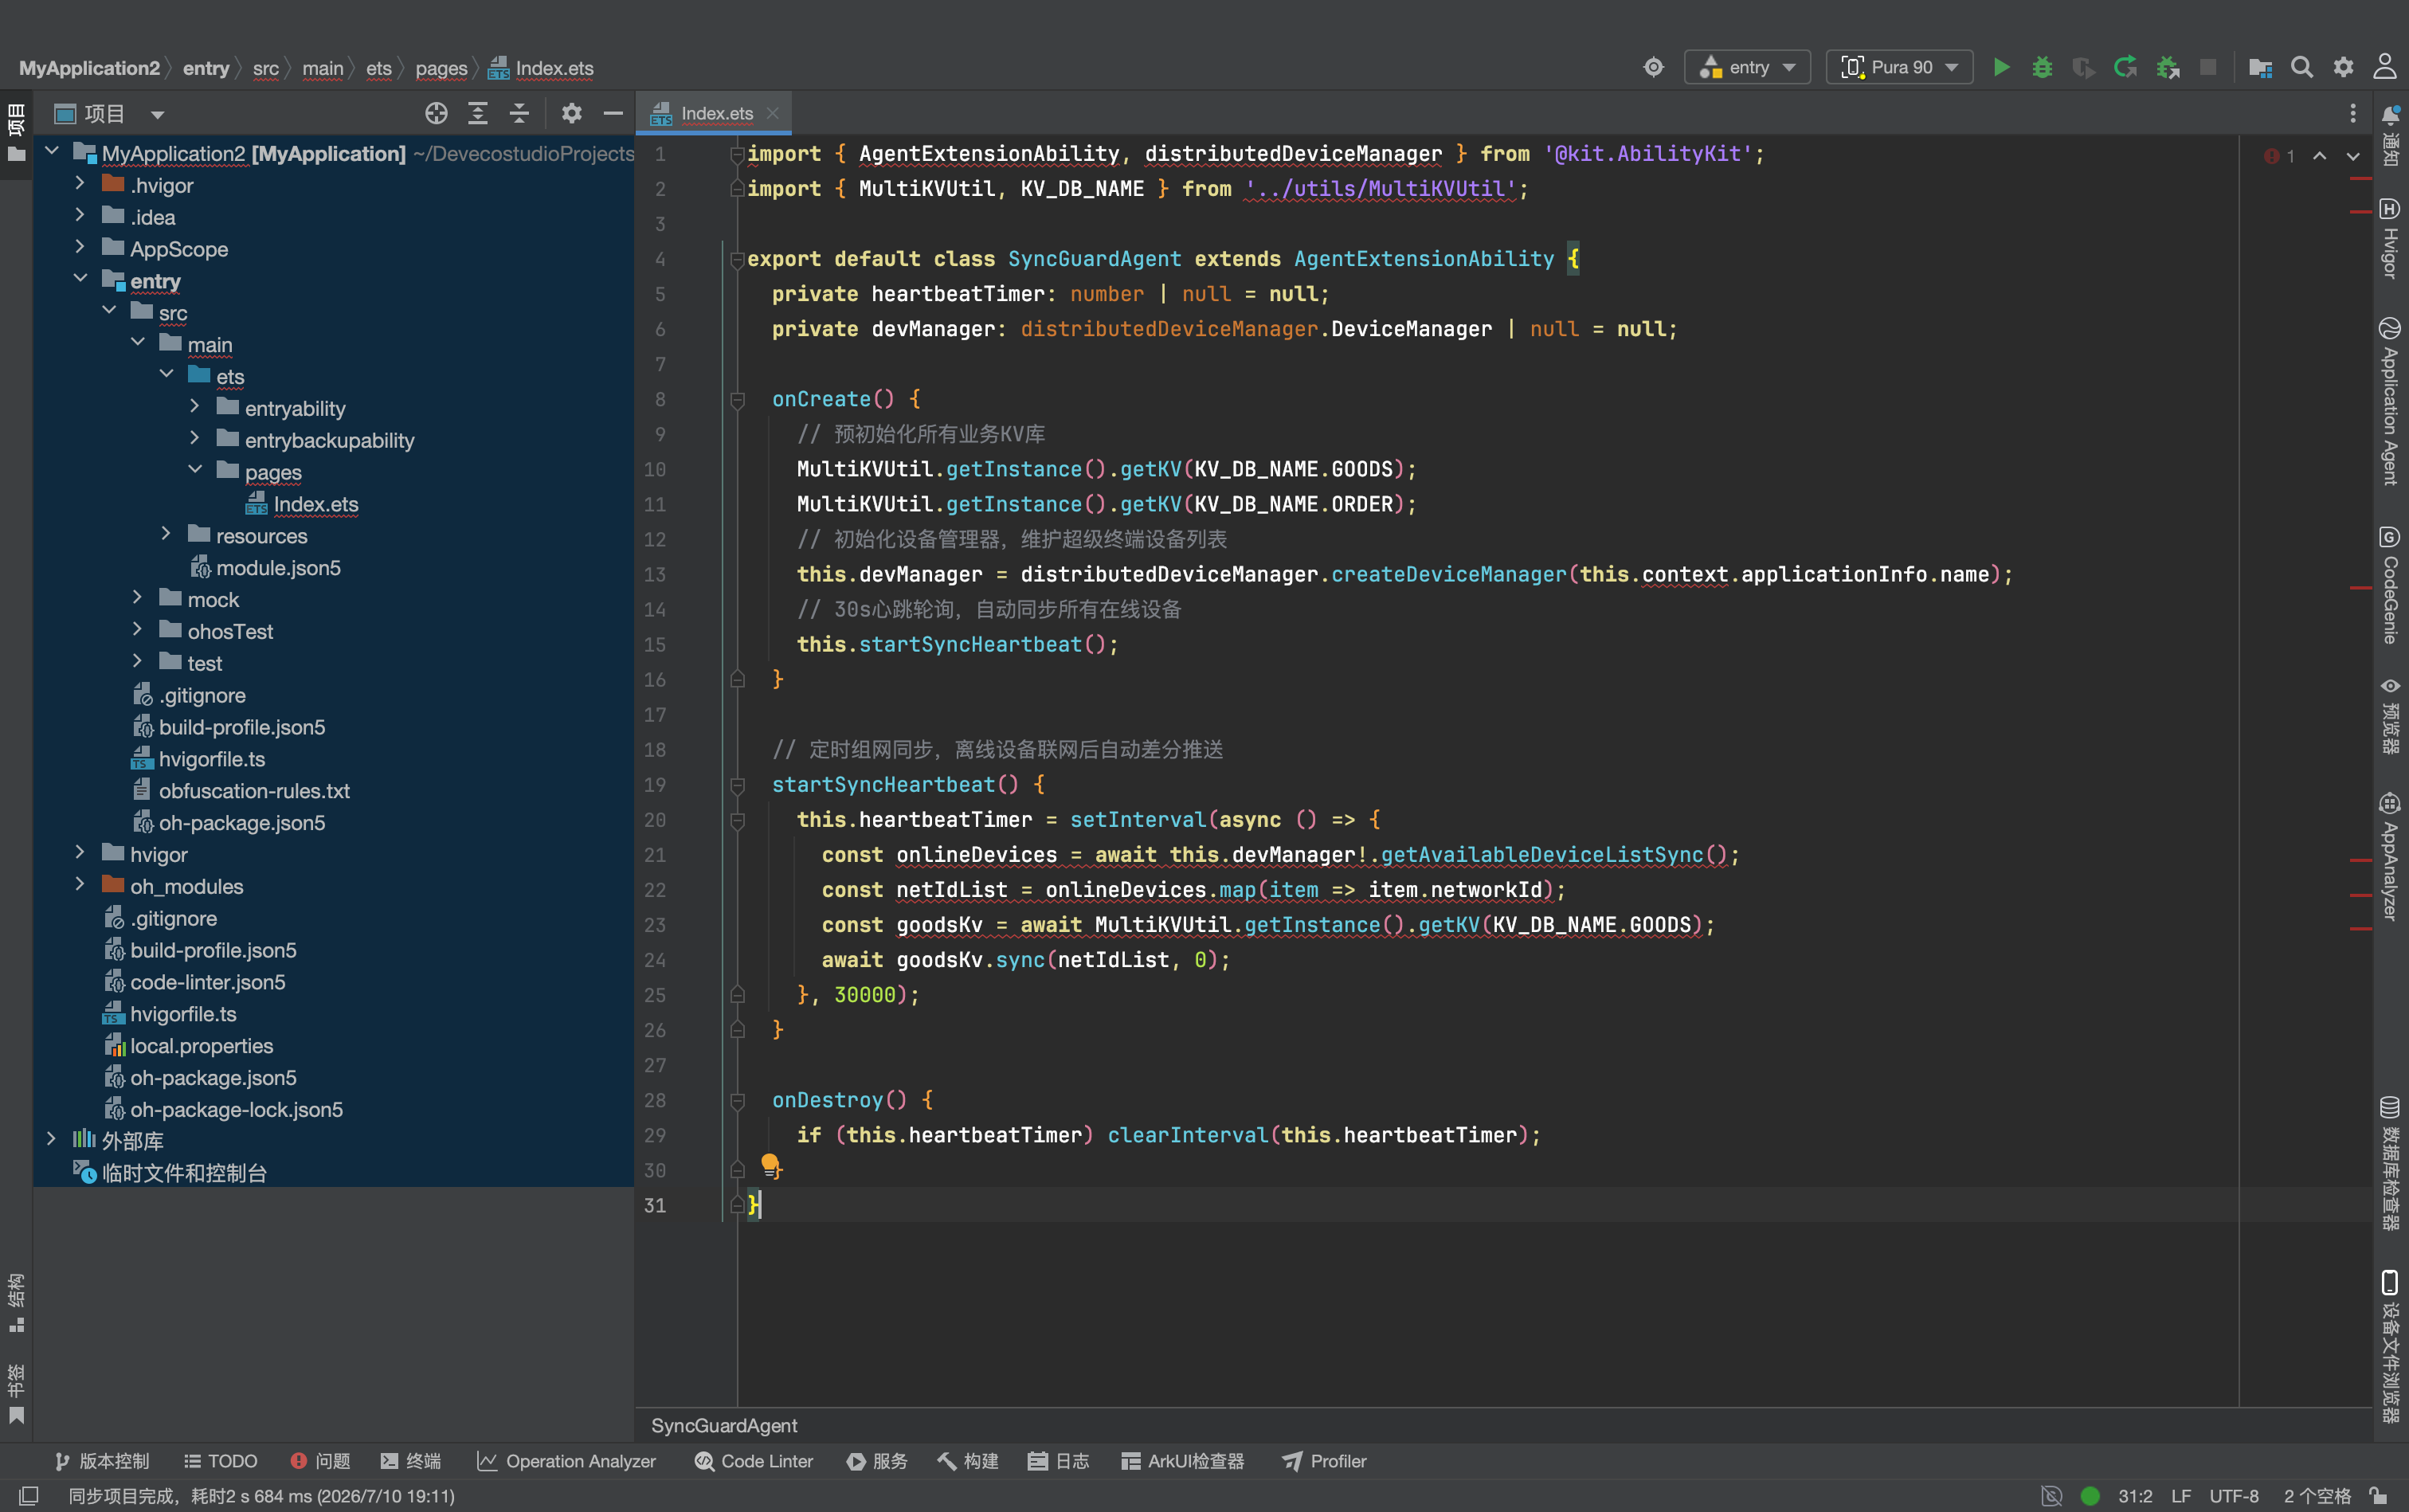Open editor tab options three-dot menu

coord(2353,113)
